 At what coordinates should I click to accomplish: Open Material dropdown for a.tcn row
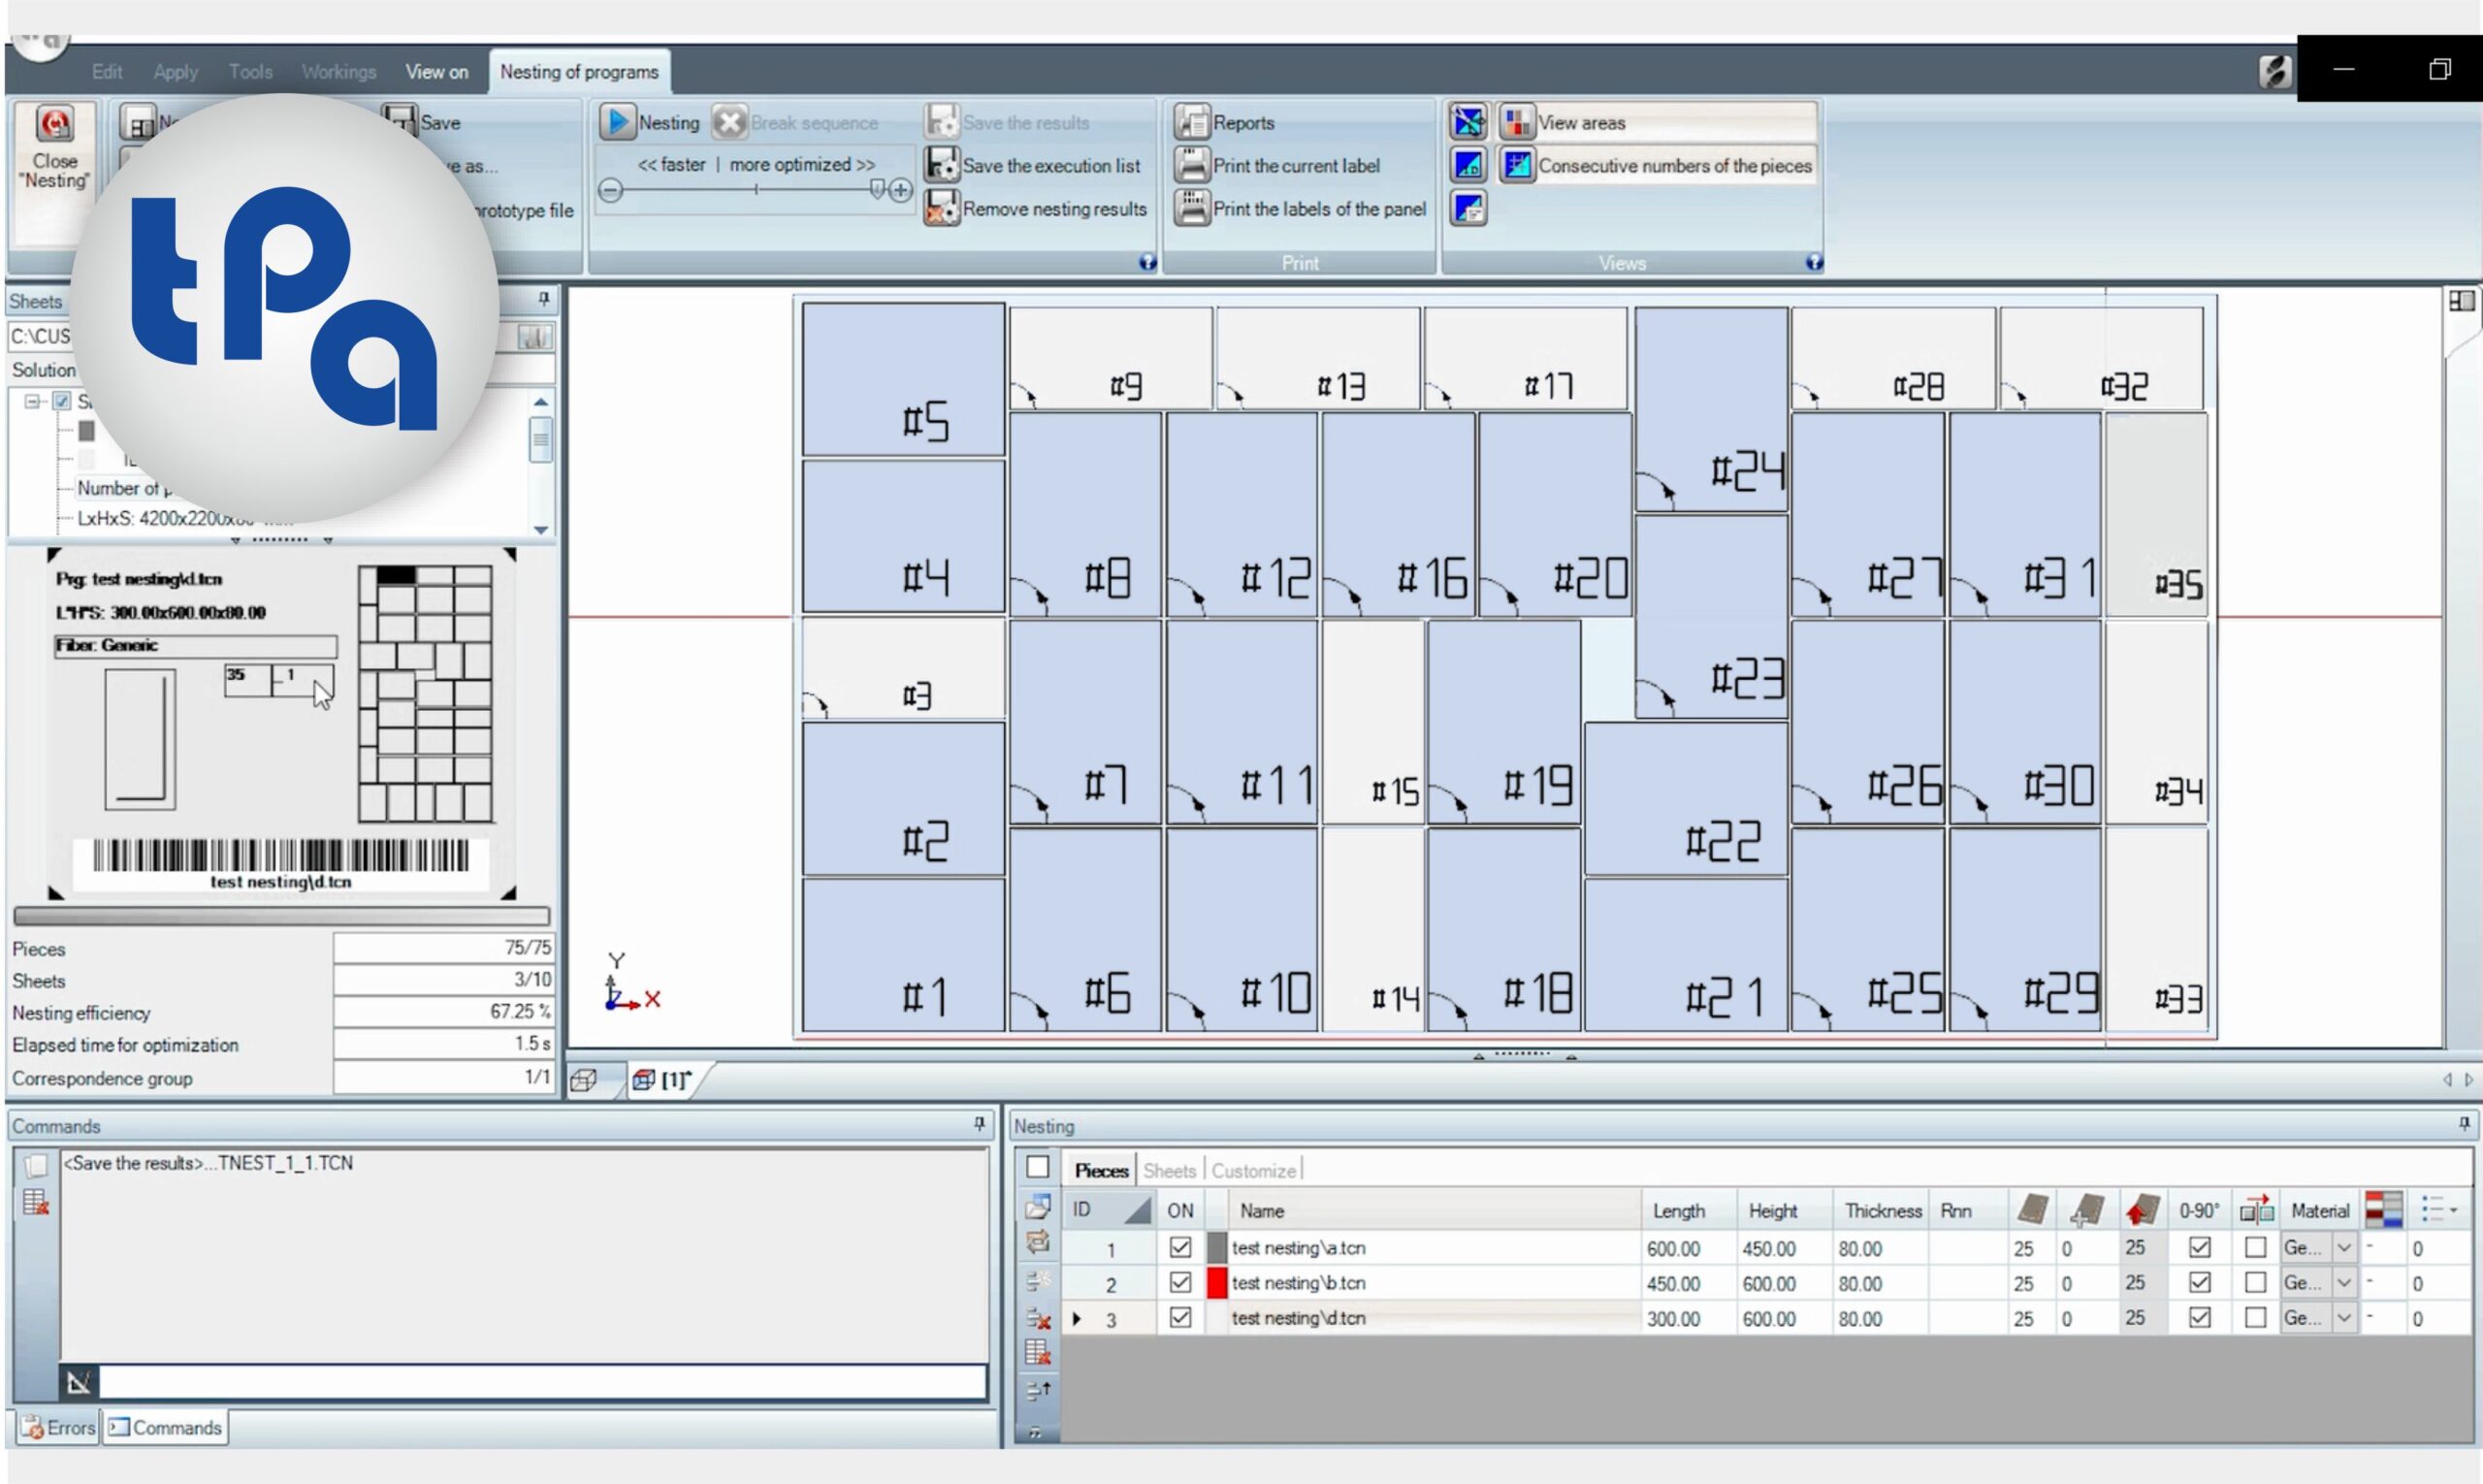[2343, 1247]
